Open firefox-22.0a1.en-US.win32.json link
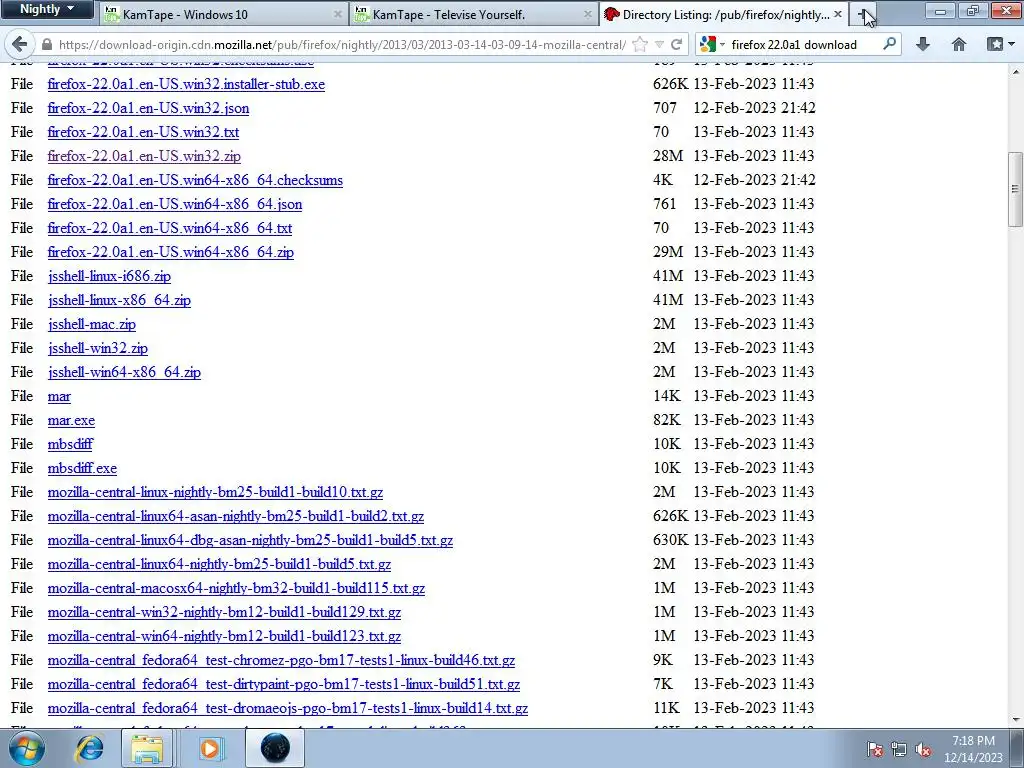This screenshot has width=1024, height=768. tap(148, 108)
